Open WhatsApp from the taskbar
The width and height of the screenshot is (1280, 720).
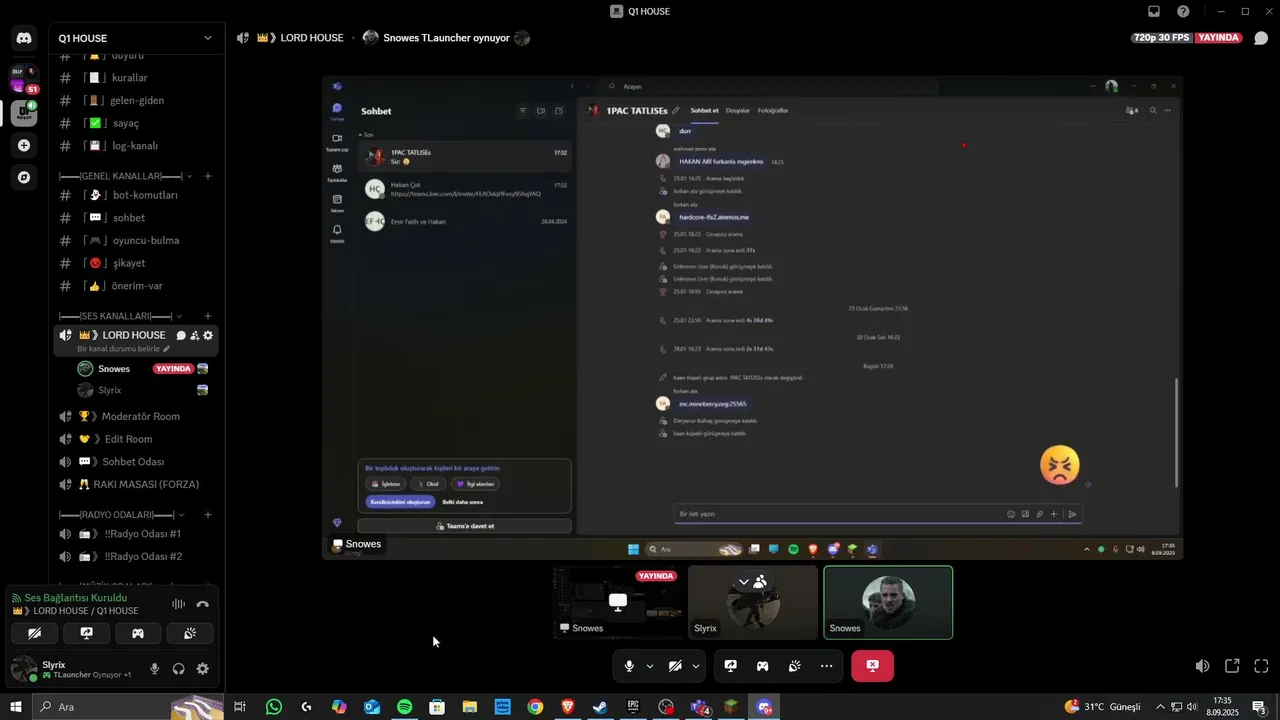(x=274, y=707)
